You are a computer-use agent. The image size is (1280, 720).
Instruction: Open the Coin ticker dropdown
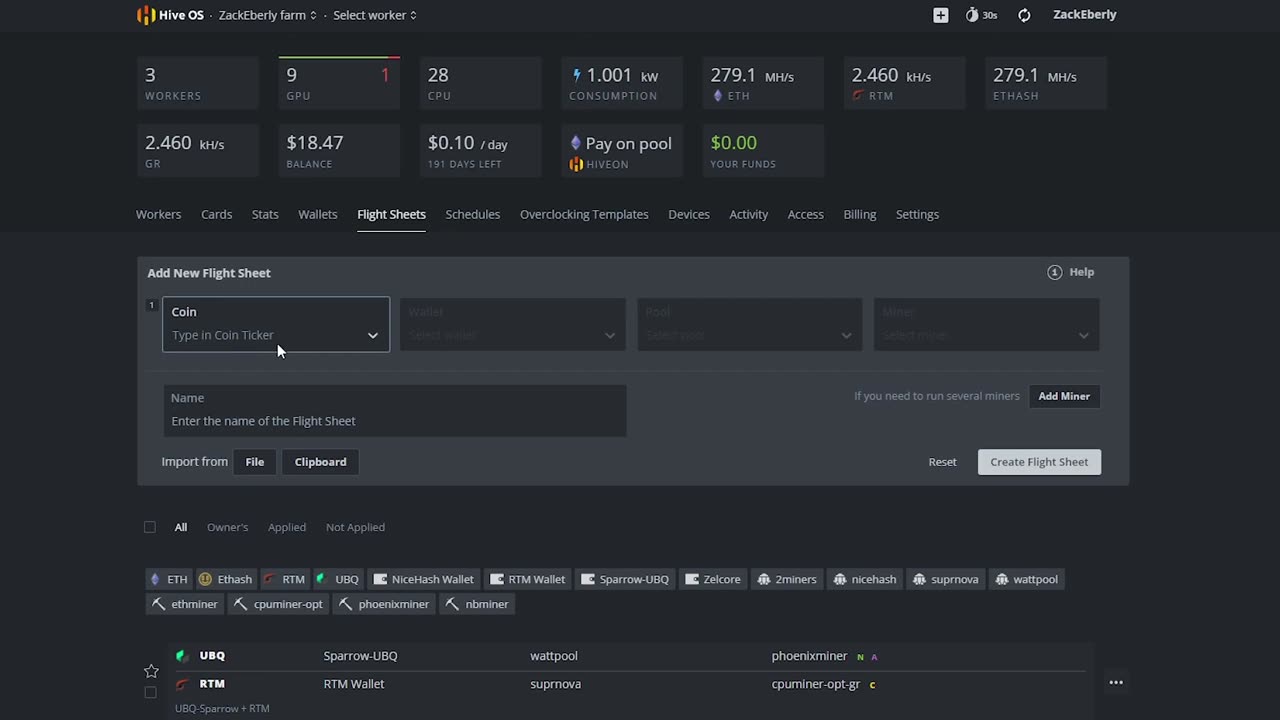(276, 324)
